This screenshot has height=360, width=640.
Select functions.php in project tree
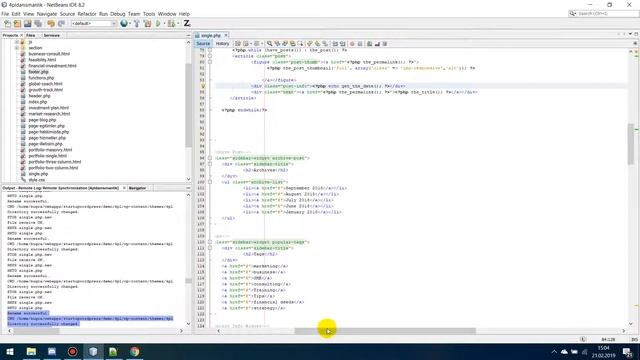pos(41,78)
